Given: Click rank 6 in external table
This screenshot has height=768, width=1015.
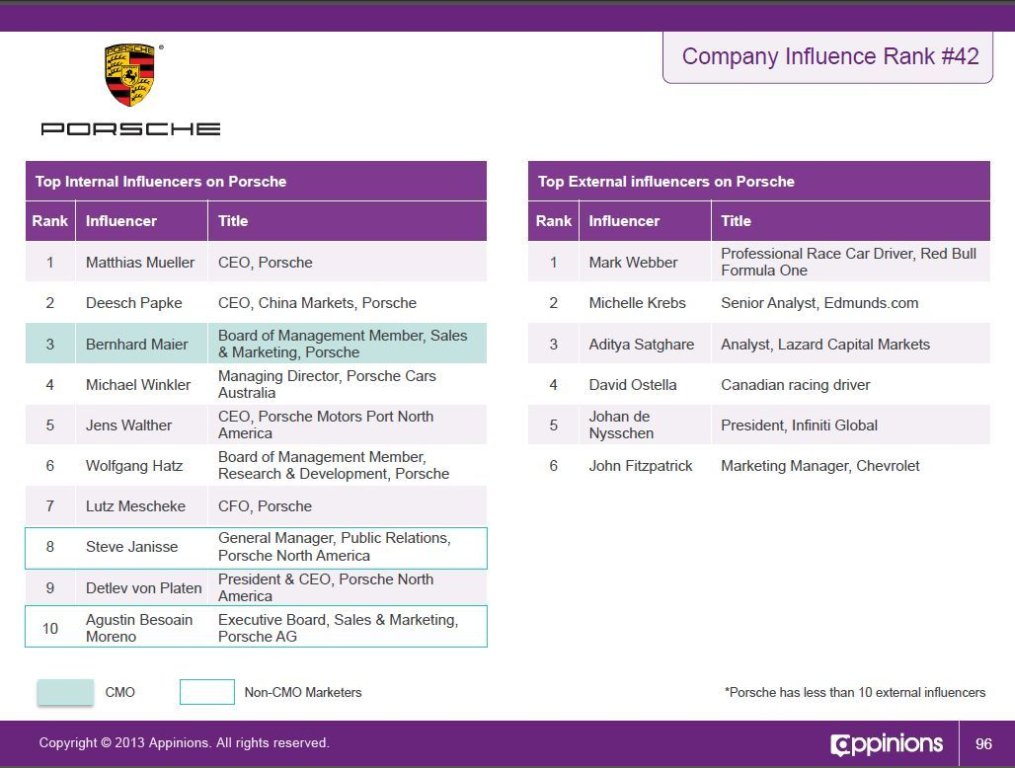Looking at the screenshot, I should coord(553,466).
